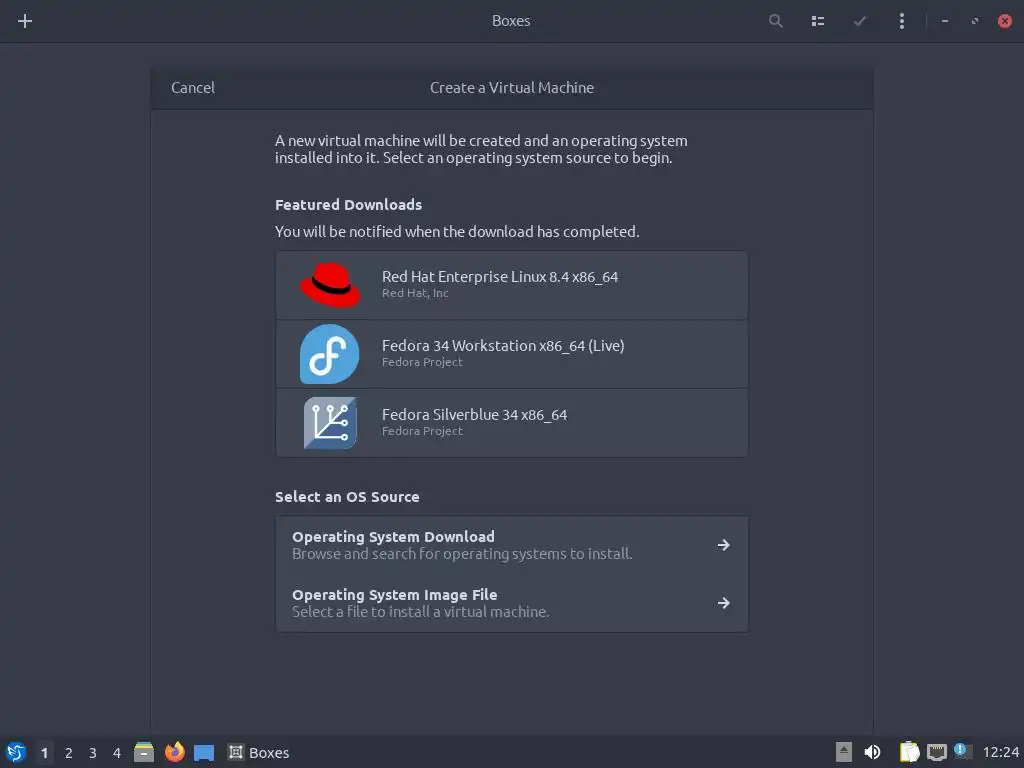Launch Firefox from the taskbar
The width and height of the screenshot is (1024, 768).
coord(174,752)
